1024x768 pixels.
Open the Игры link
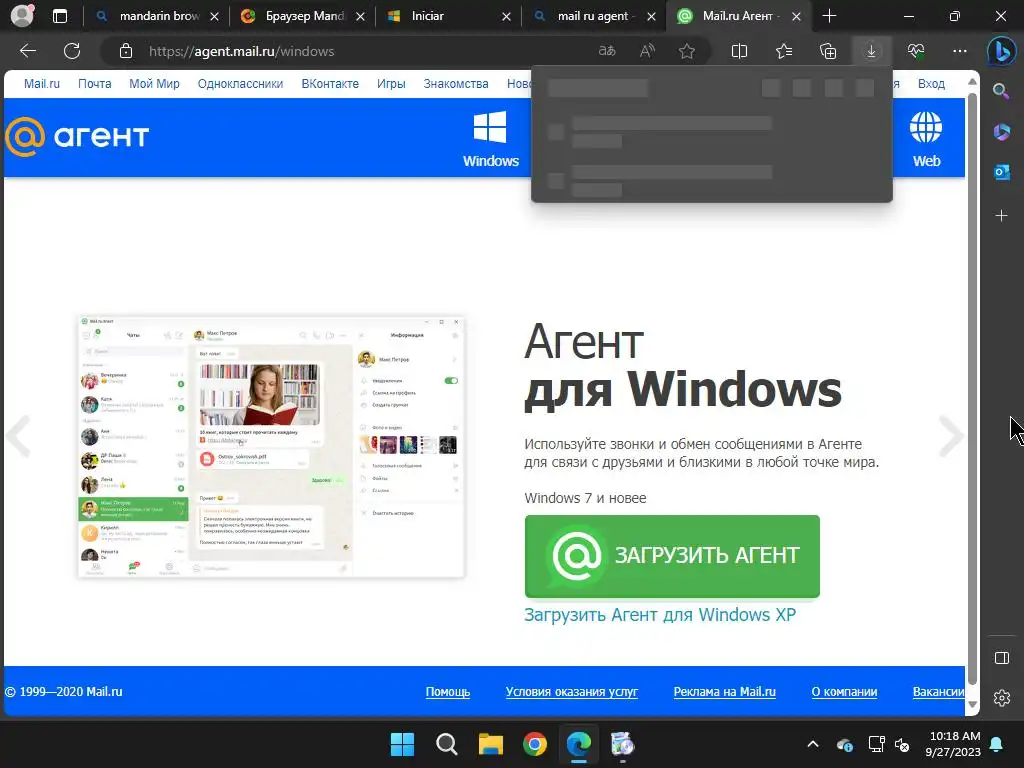tap(391, 84)
